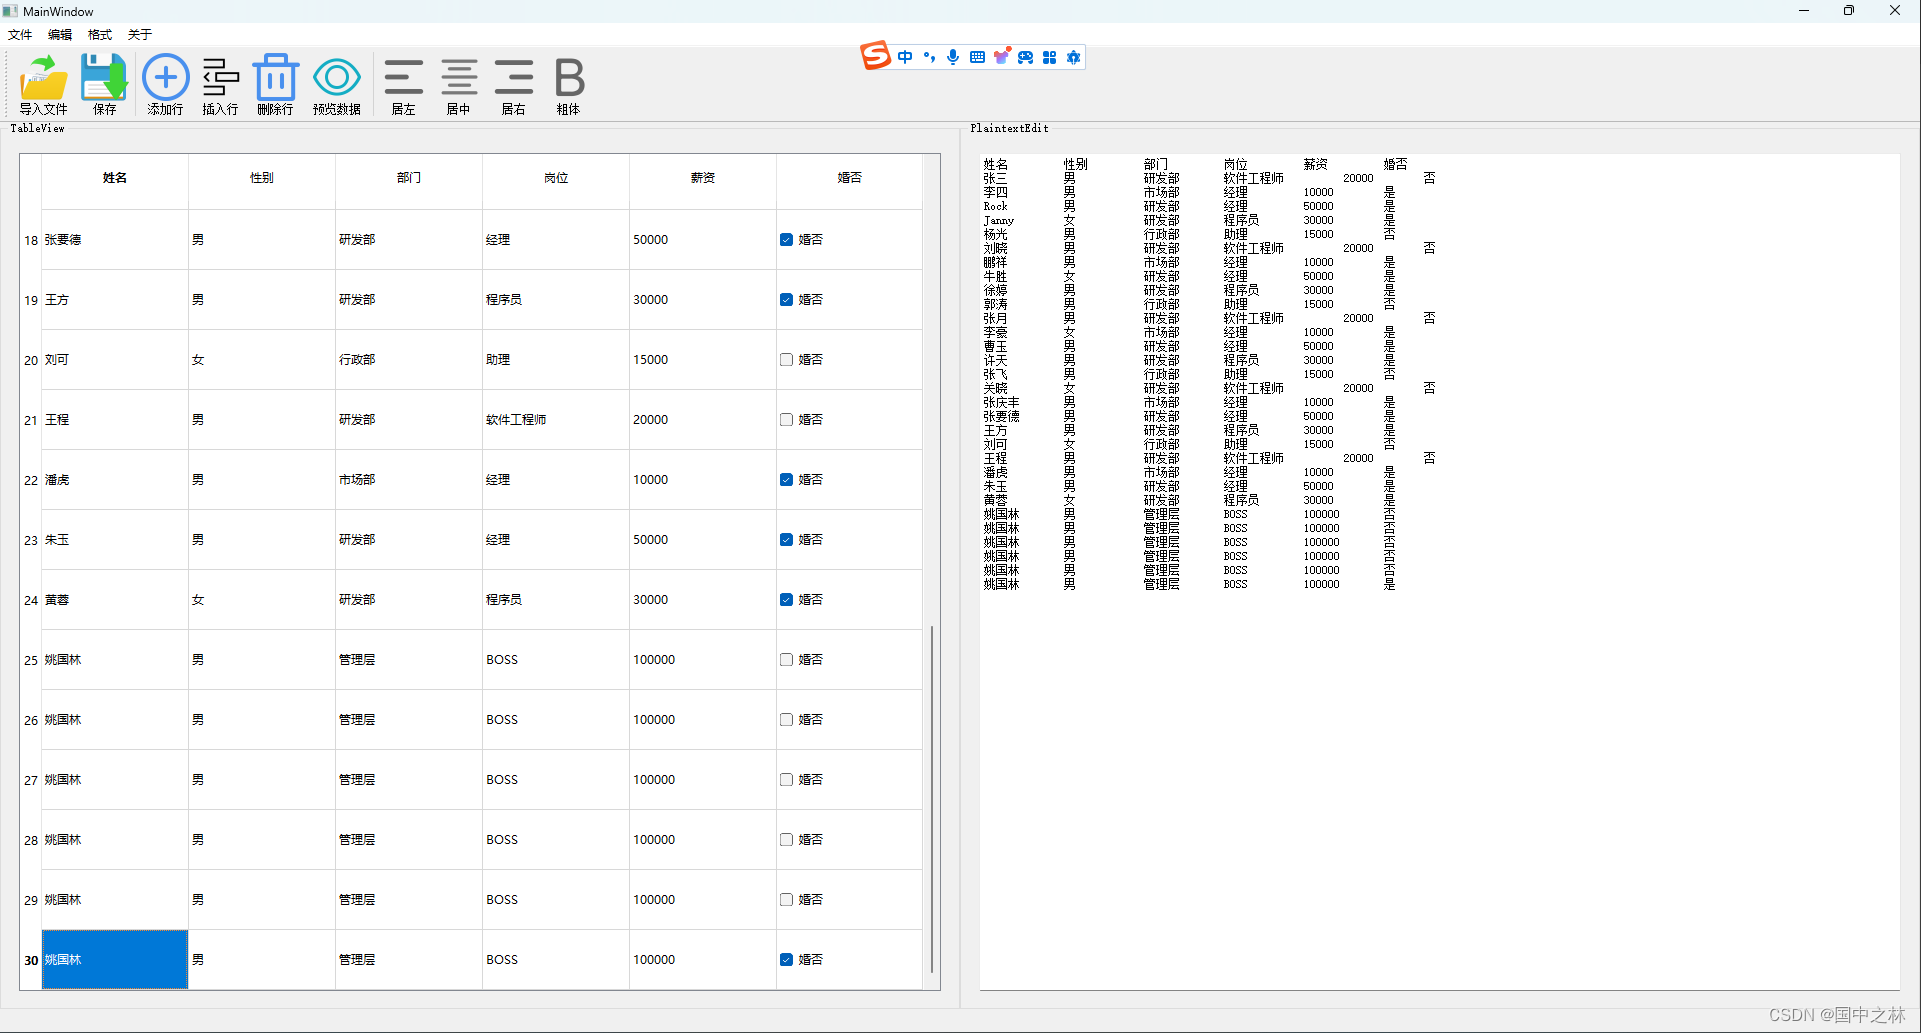Open the 关于 menu
The image size is (1921, 1033).
pyautogui.click(x=140, y=34)
